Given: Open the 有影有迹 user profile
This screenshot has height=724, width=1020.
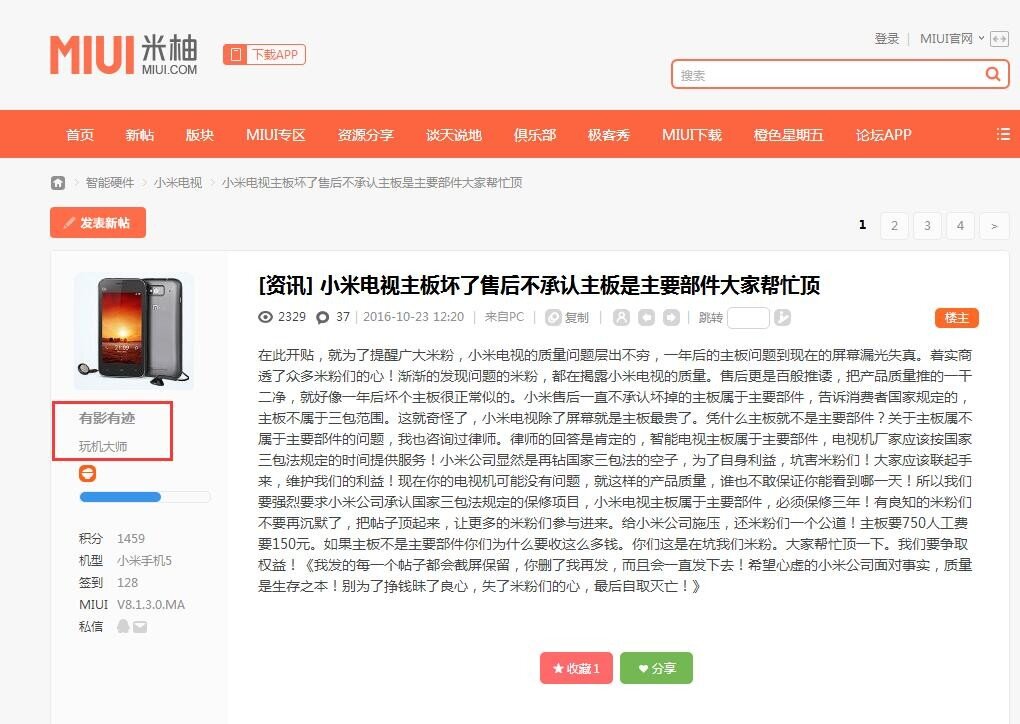Looking at the screenshot, I should pos(107,418).
